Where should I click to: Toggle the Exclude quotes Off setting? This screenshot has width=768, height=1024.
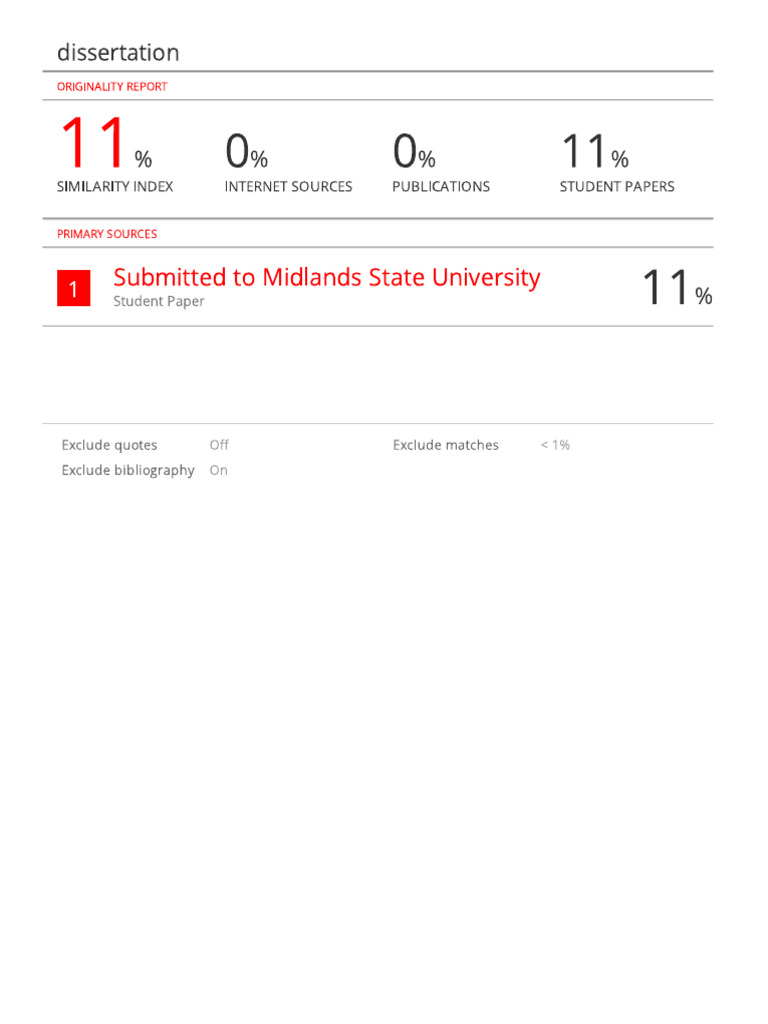tap(219, 445)
